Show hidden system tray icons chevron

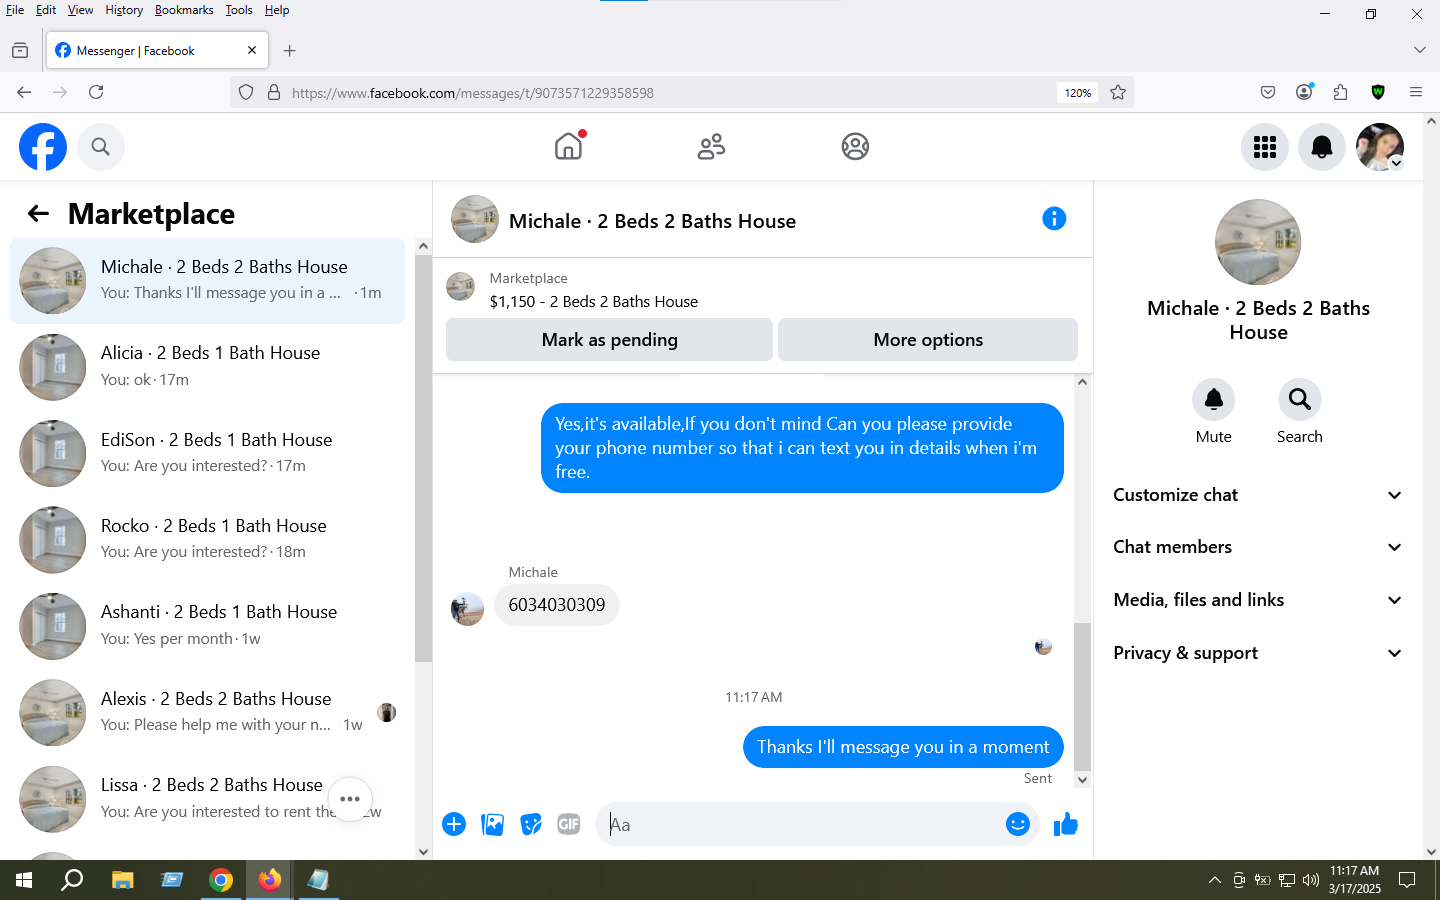coord(1214,880)
